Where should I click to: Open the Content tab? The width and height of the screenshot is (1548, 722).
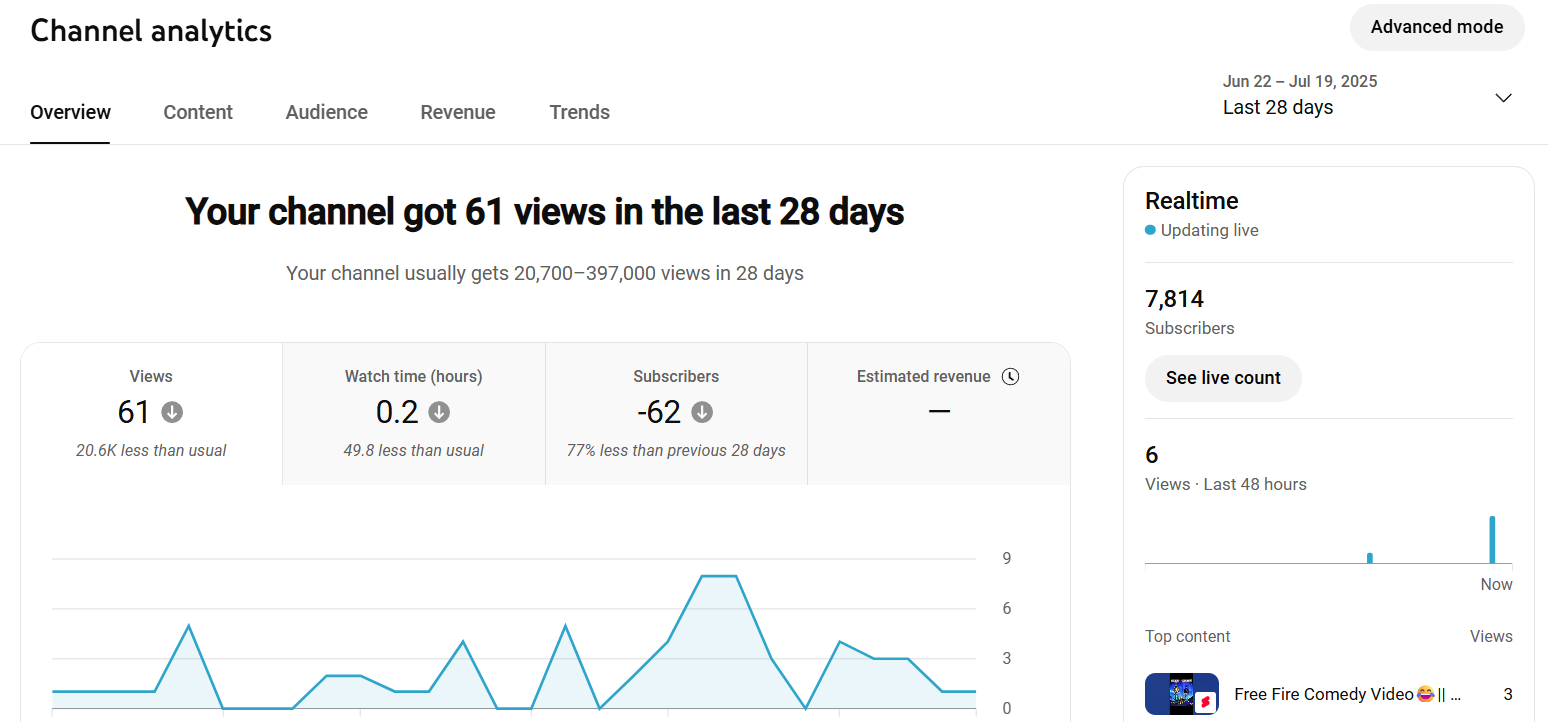click(198, 112)
